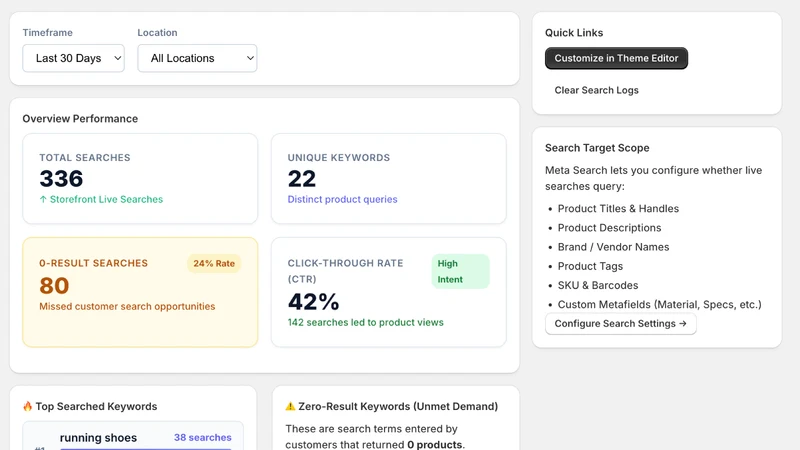
Task: Click the '0-RESULT SEARCHES' label
Action: (x=93, y=263)
